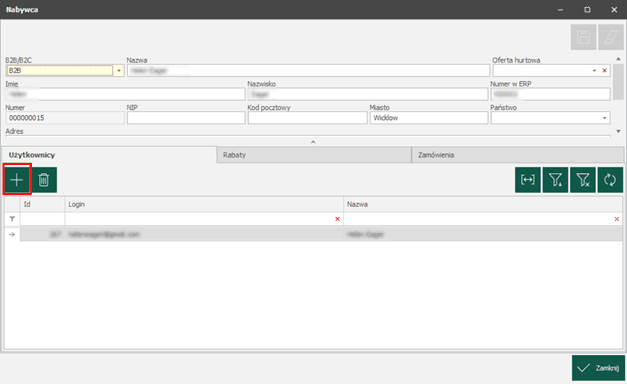Image resolution: width=627 pixels, height=384 pixels.
Task: Click the form's vertical scrollbar thumb
Action: pos(618,82)
